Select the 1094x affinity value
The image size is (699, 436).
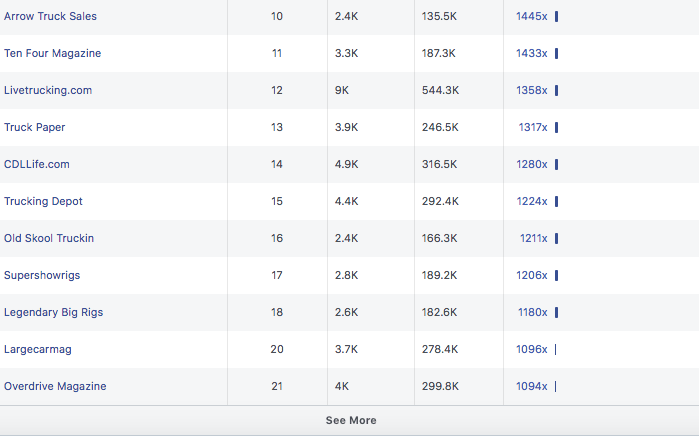531,386
